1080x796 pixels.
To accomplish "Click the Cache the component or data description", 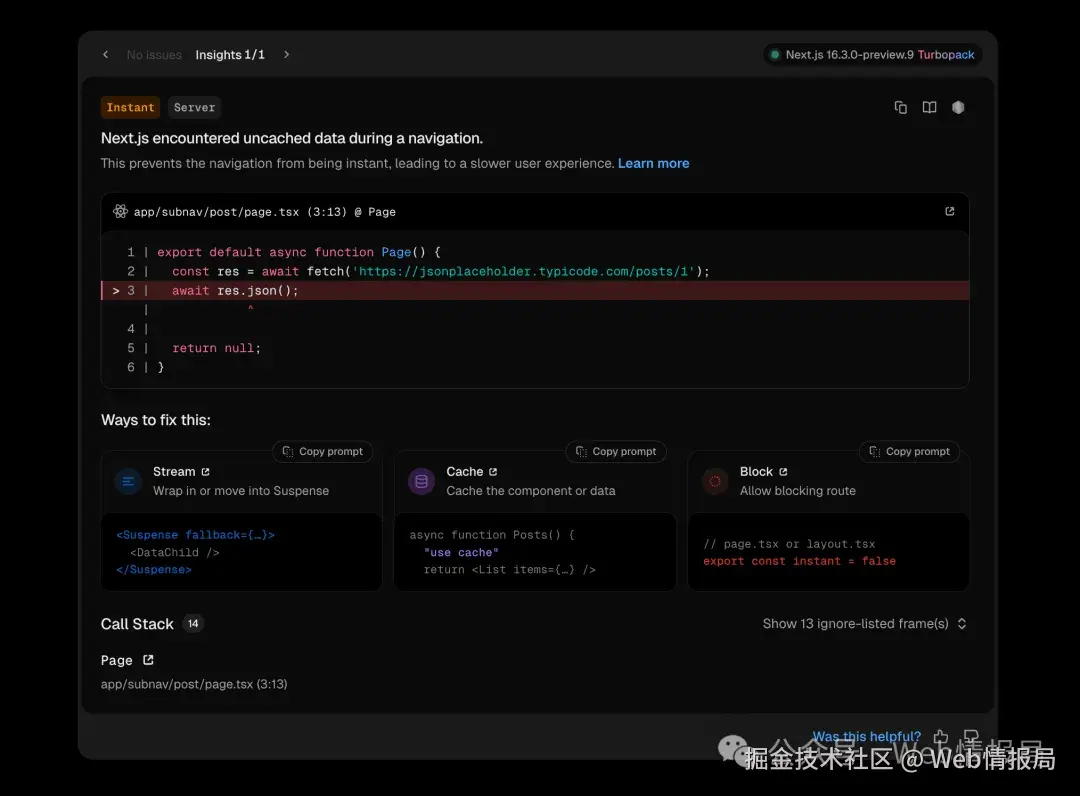I will pos(531,491).
